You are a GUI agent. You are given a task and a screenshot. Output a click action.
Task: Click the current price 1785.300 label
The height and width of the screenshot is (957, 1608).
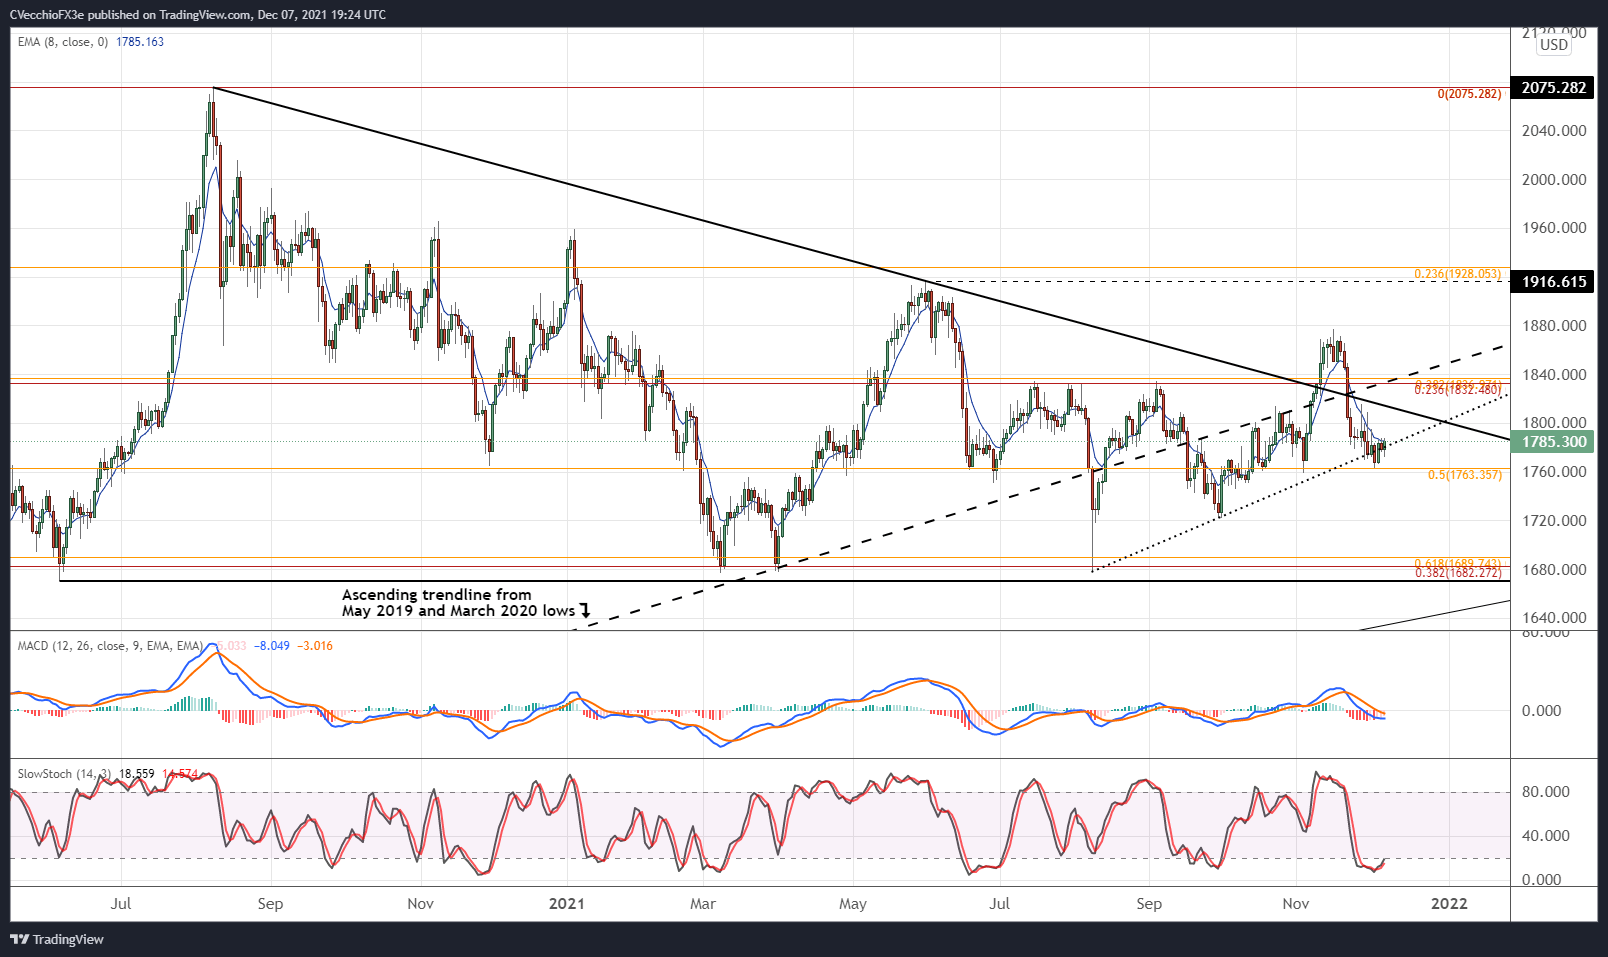tap(1553, 441)
